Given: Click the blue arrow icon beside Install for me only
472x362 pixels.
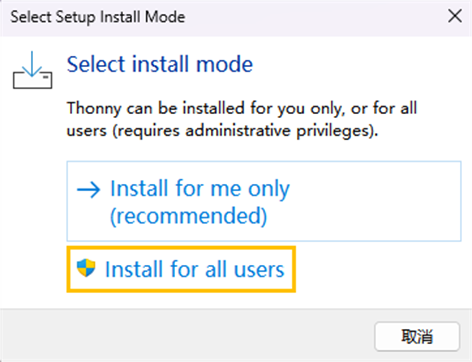Looking at the screenshot, I should pyautogui.click(x=88, y=190).
